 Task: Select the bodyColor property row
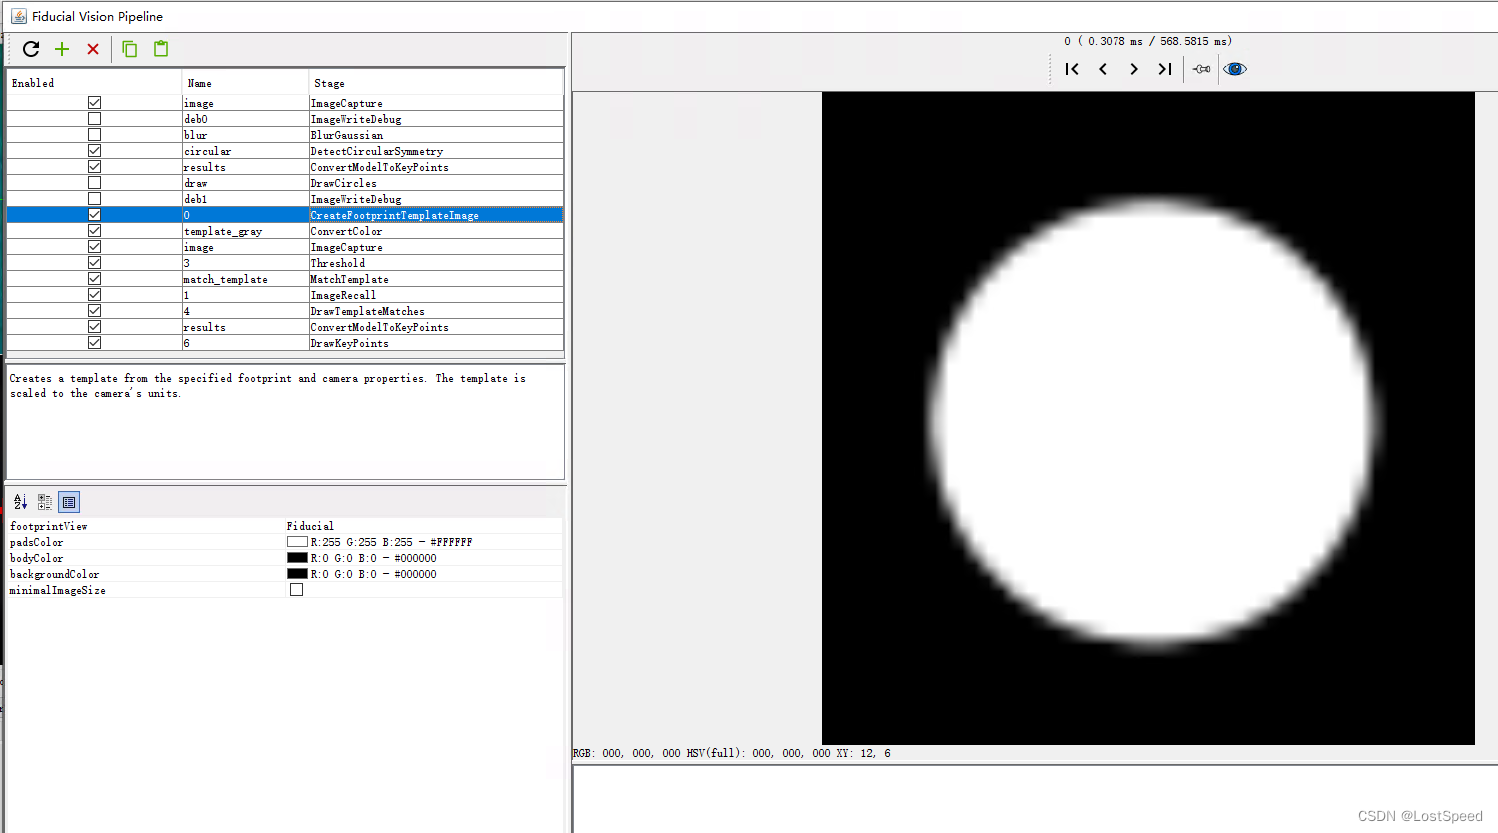285,558
